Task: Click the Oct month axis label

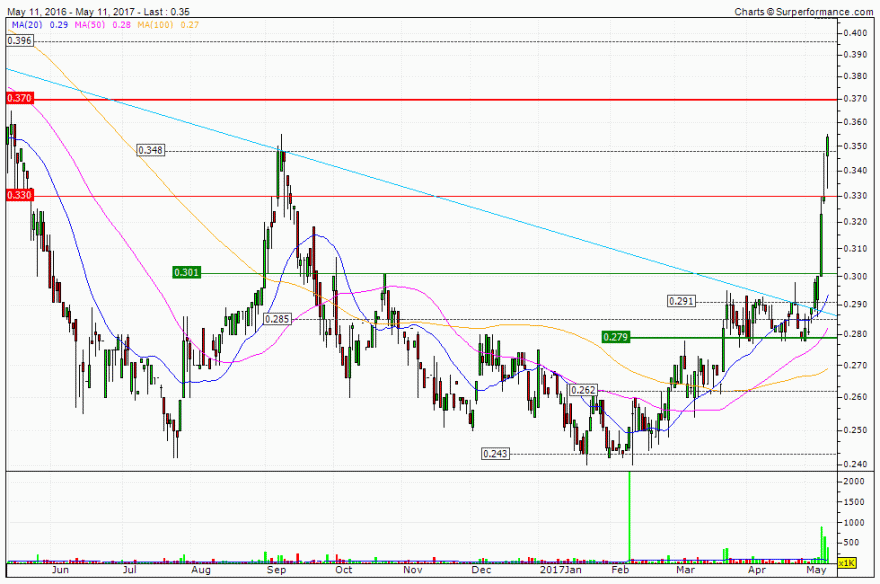Action: click(343, 570)
